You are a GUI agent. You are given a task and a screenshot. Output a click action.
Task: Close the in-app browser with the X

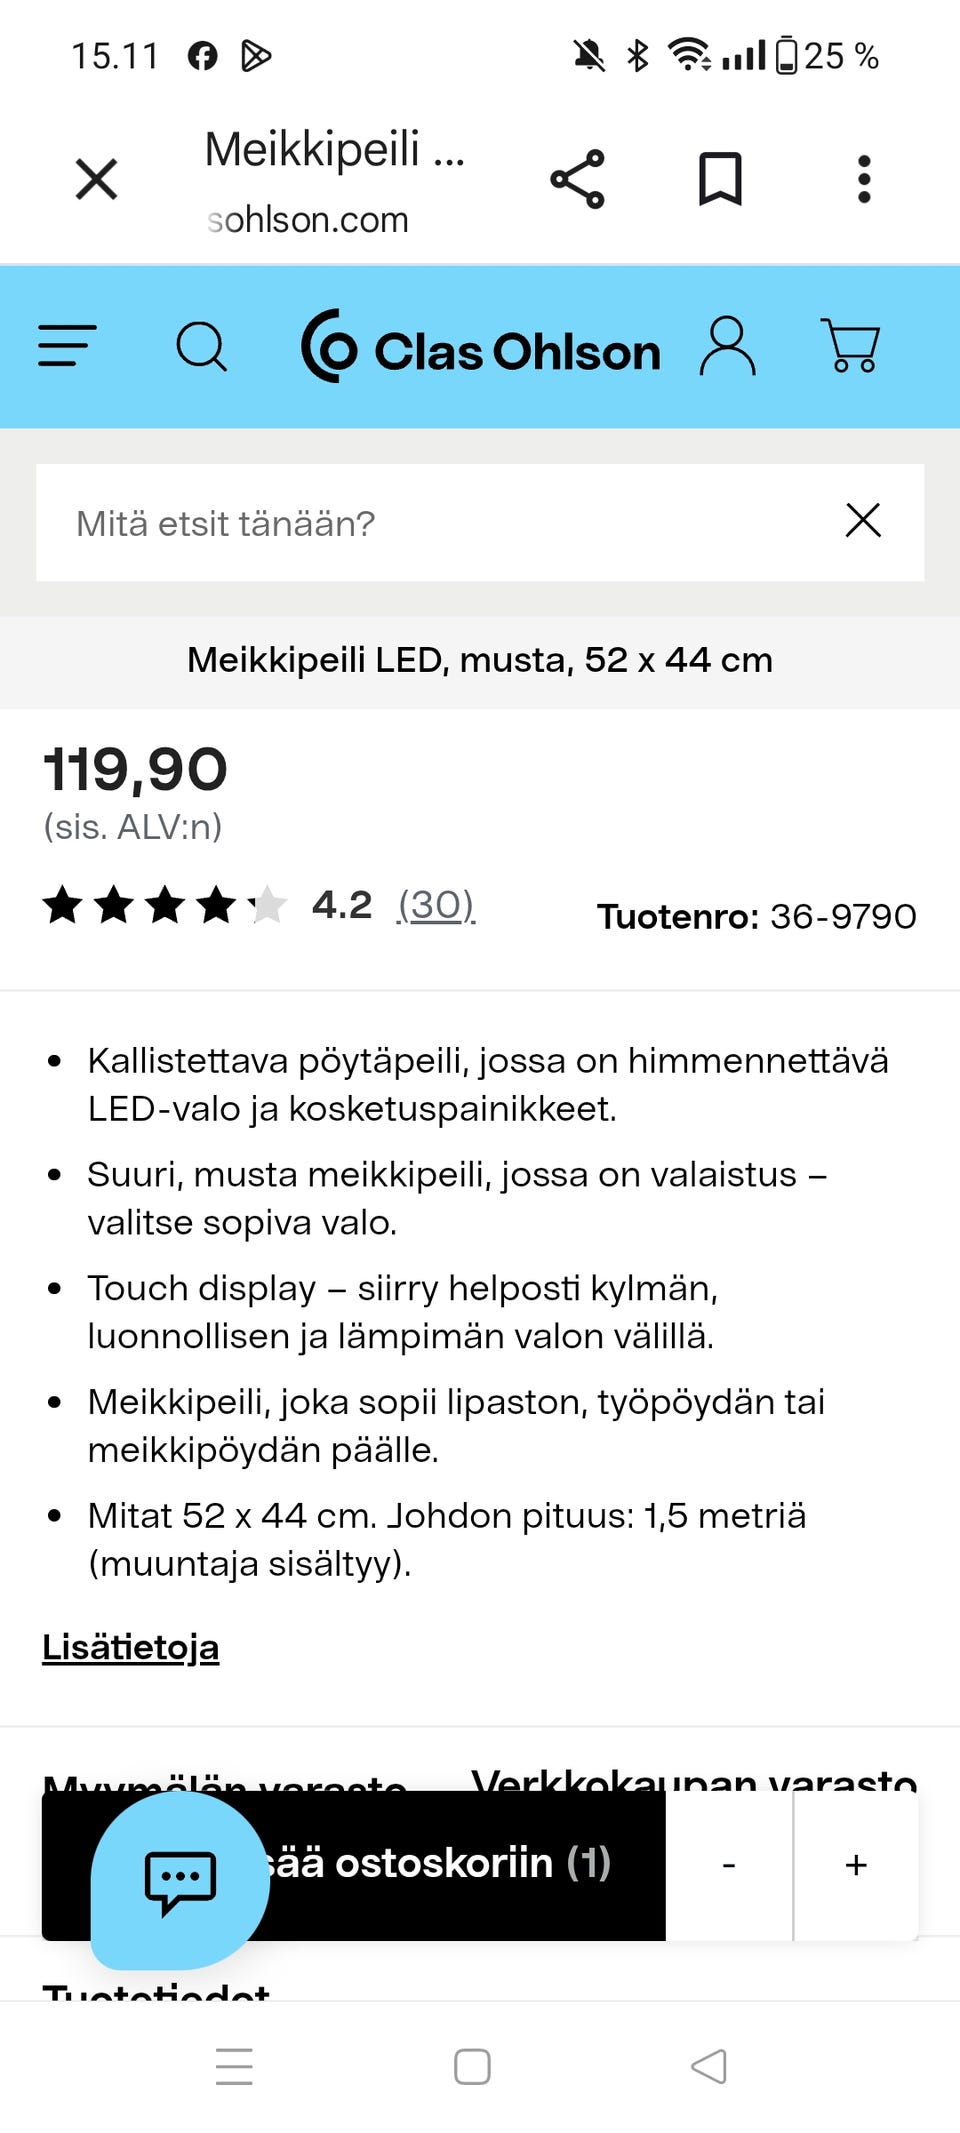point(96,180)
